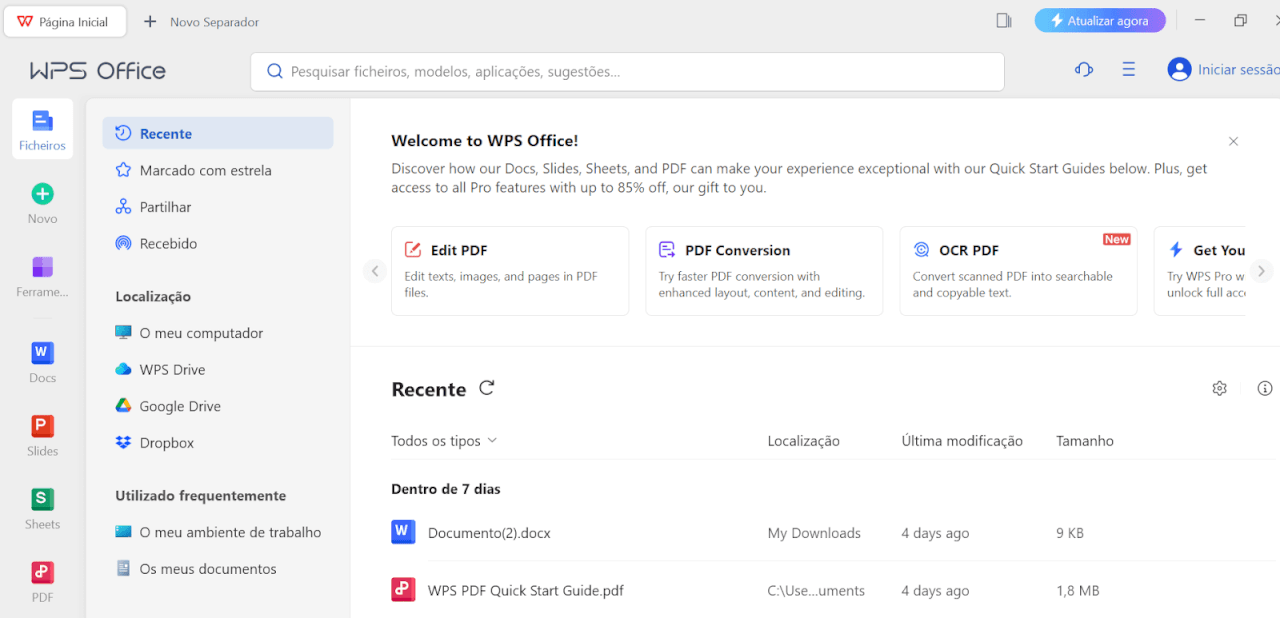
Task: Open the headset support icon
Action: (1083, 70)
